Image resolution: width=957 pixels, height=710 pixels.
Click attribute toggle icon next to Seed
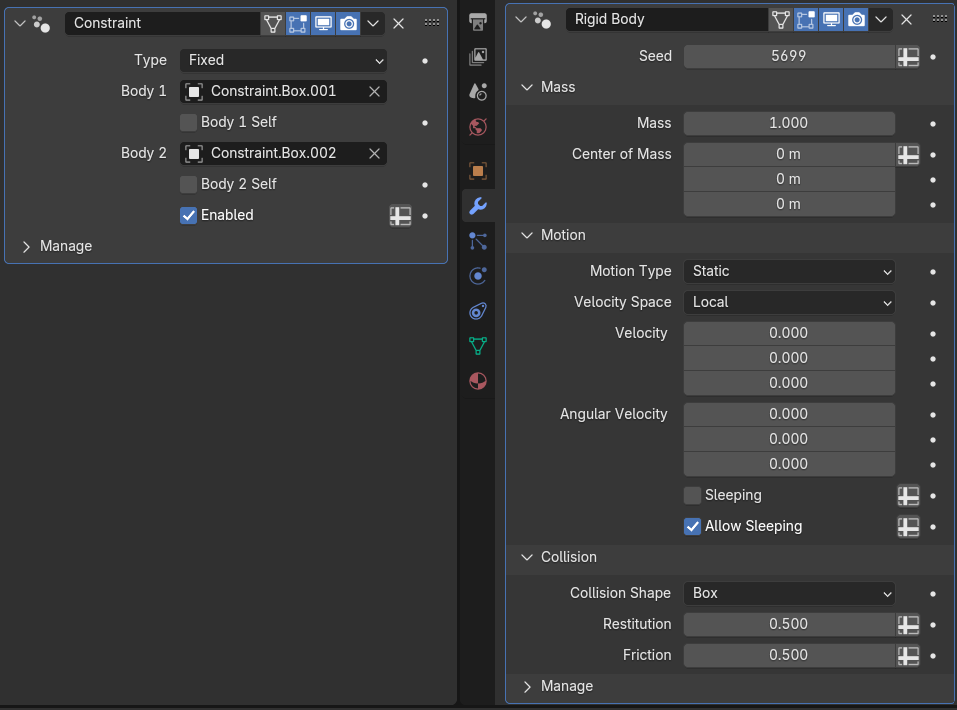pos(908,57)
